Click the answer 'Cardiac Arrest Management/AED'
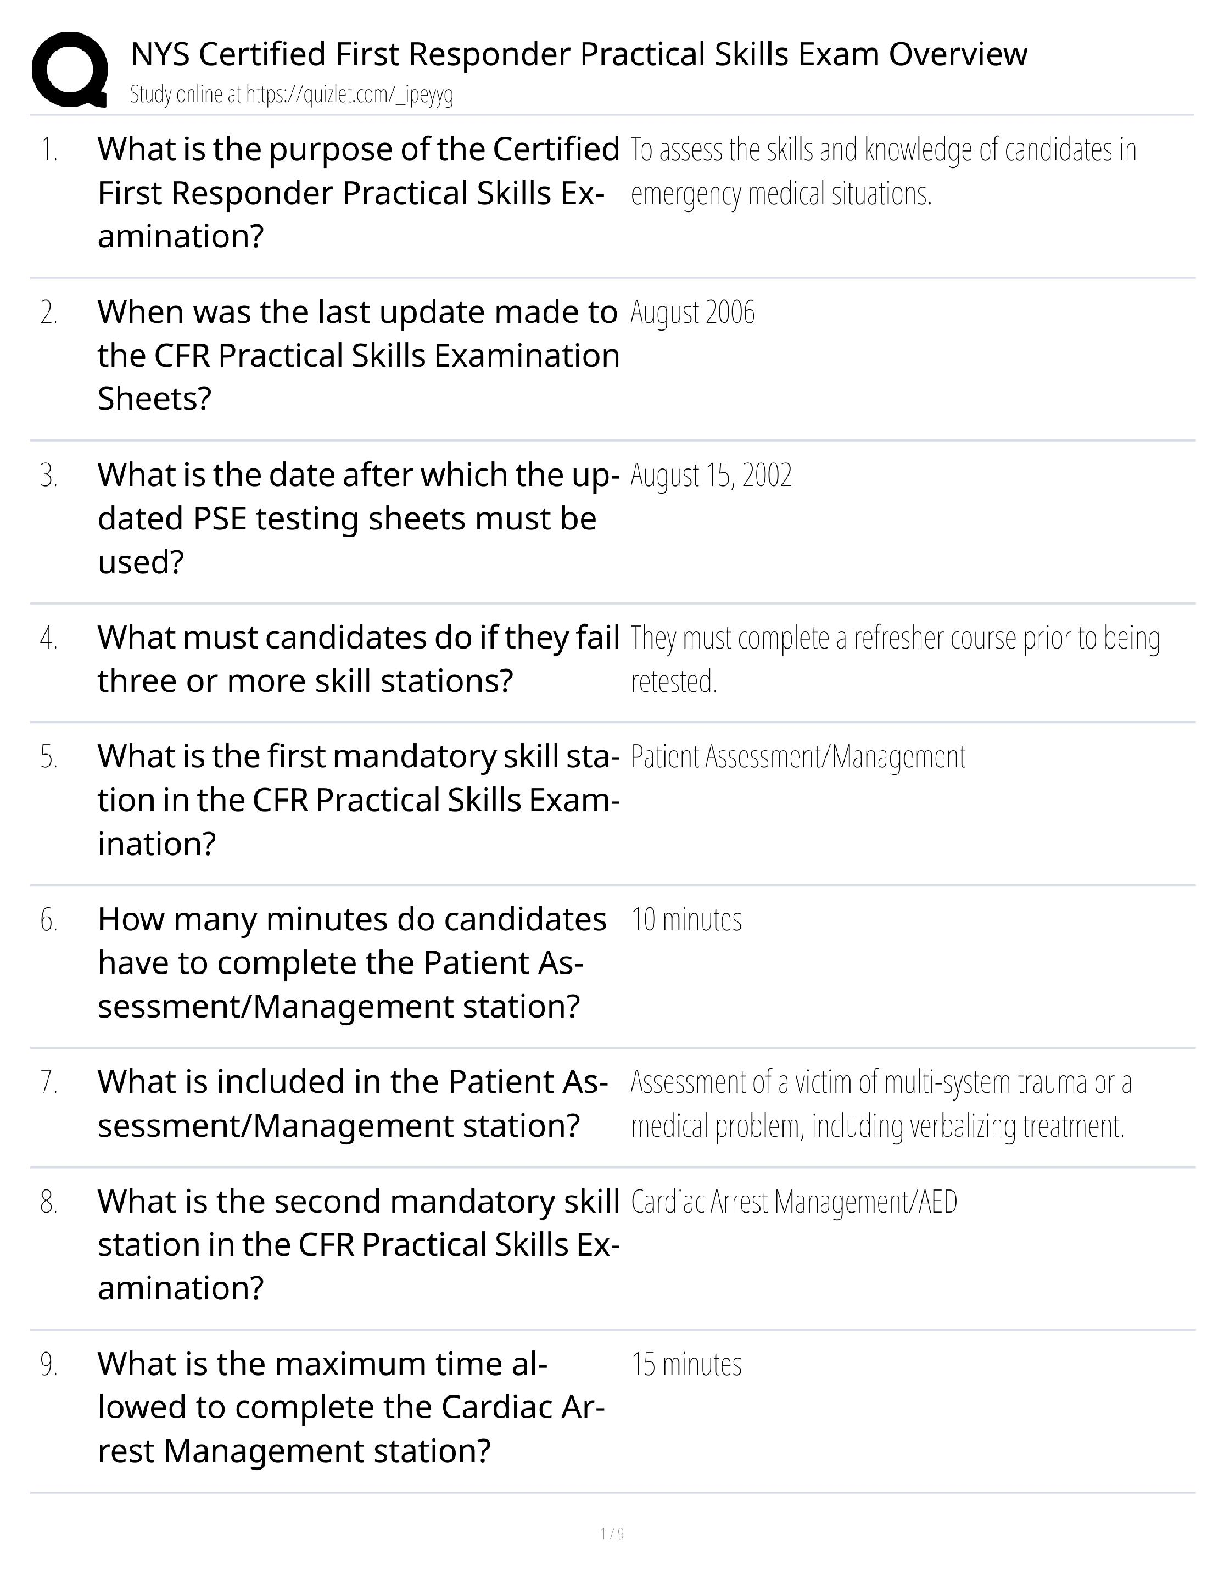Viewport: 1224px width, 1584px height. (794, 1202)
